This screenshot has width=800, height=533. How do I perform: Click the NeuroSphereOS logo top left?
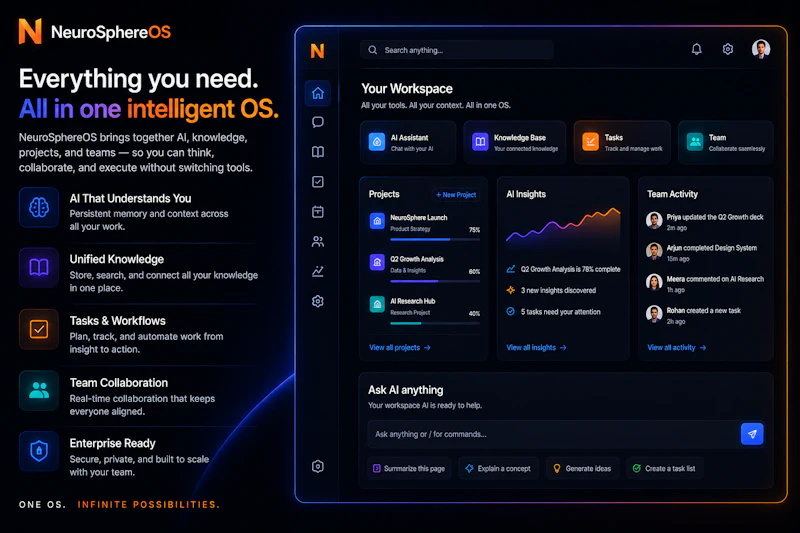pos(95,32)
